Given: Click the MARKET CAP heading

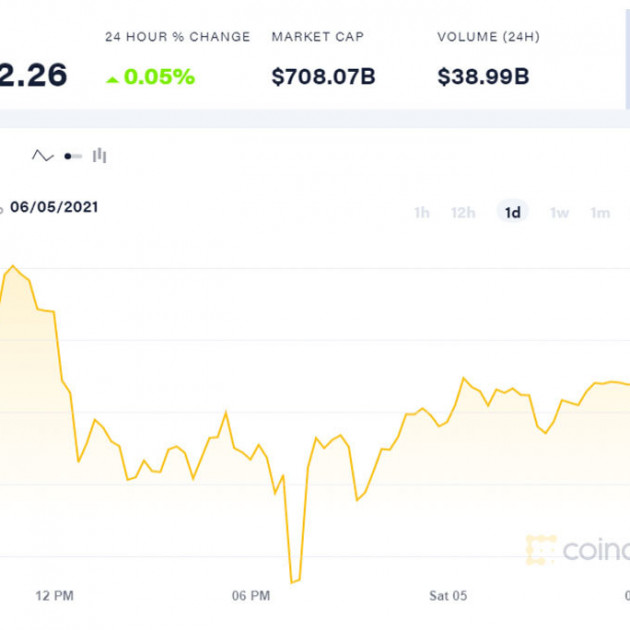Looking at the screenshot, I should (318, 37).
